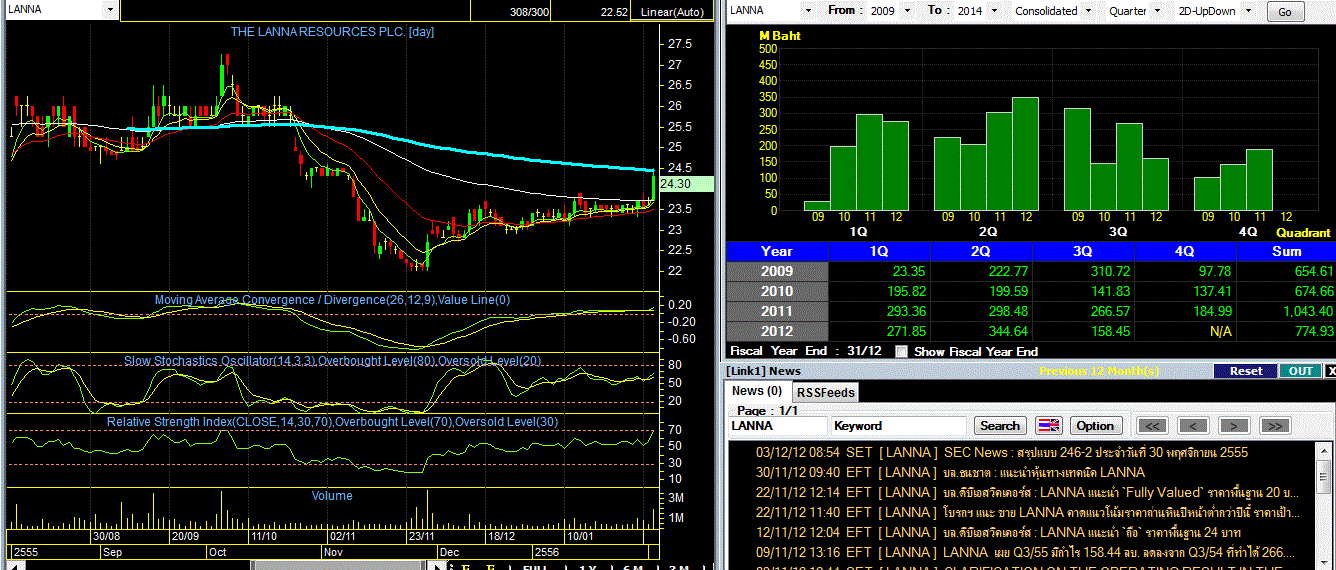This screenshot has height=570, width=1336.
Task: Click the chart title THE LANNA RESOURCES PLC
Action: 332,32
